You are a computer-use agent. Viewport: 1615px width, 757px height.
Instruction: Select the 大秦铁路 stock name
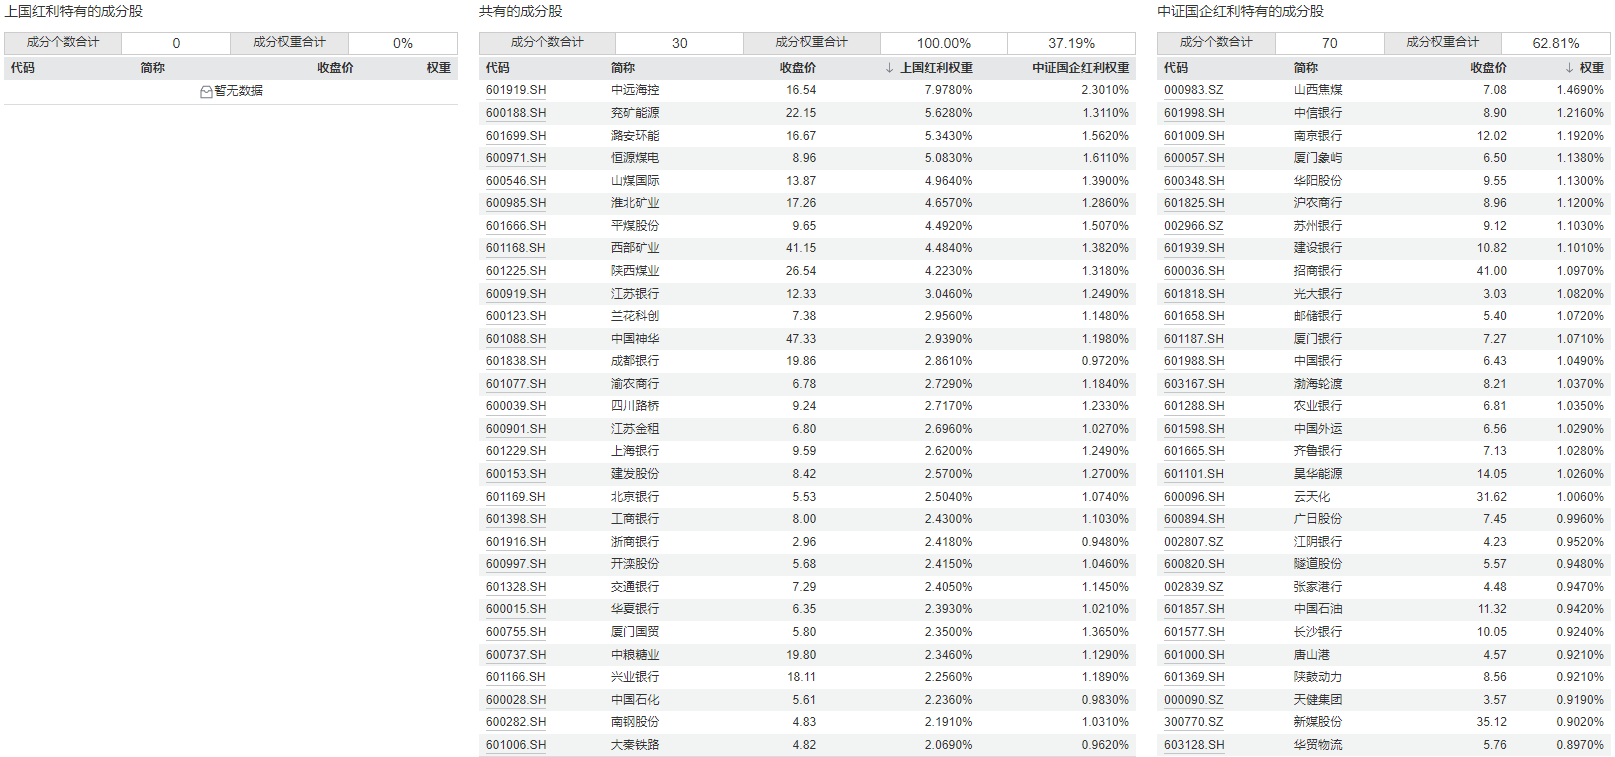(635, 745)
